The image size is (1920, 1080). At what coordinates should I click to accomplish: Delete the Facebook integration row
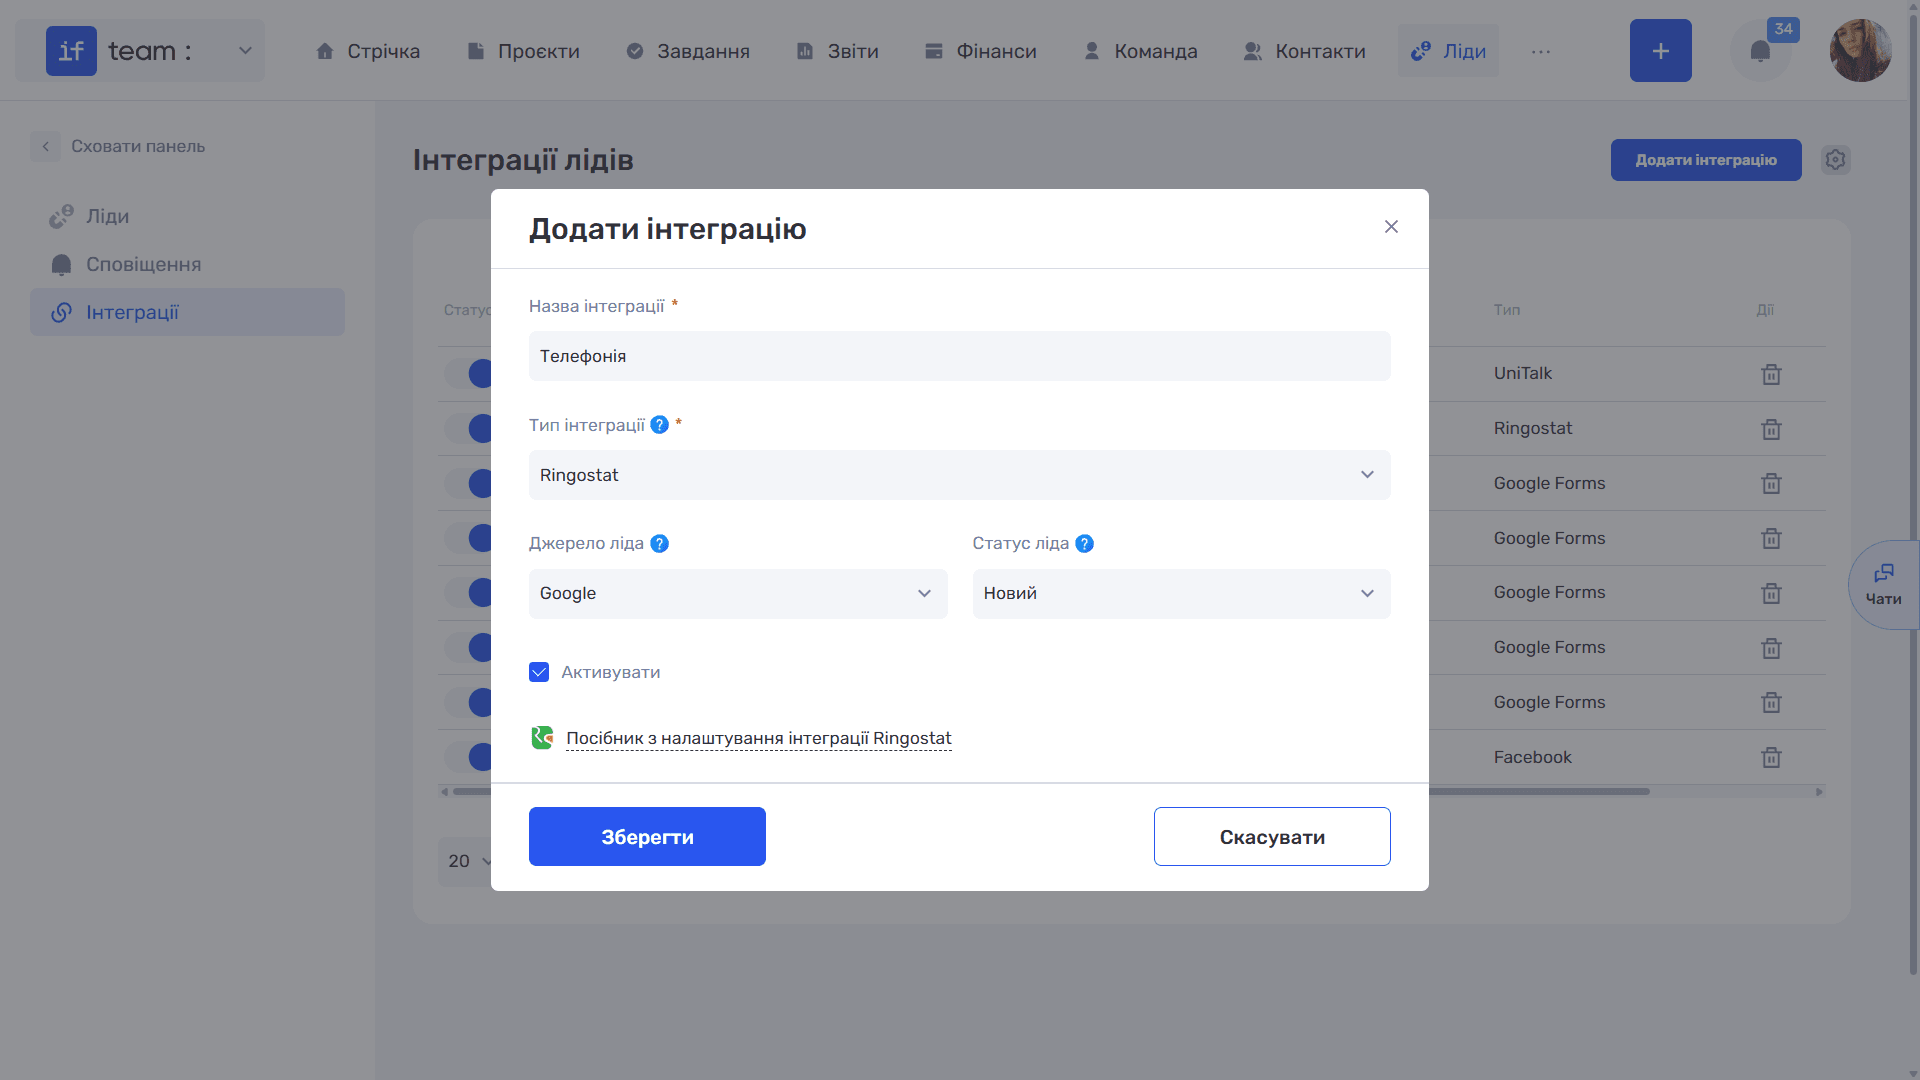[x=1771, y=757]
